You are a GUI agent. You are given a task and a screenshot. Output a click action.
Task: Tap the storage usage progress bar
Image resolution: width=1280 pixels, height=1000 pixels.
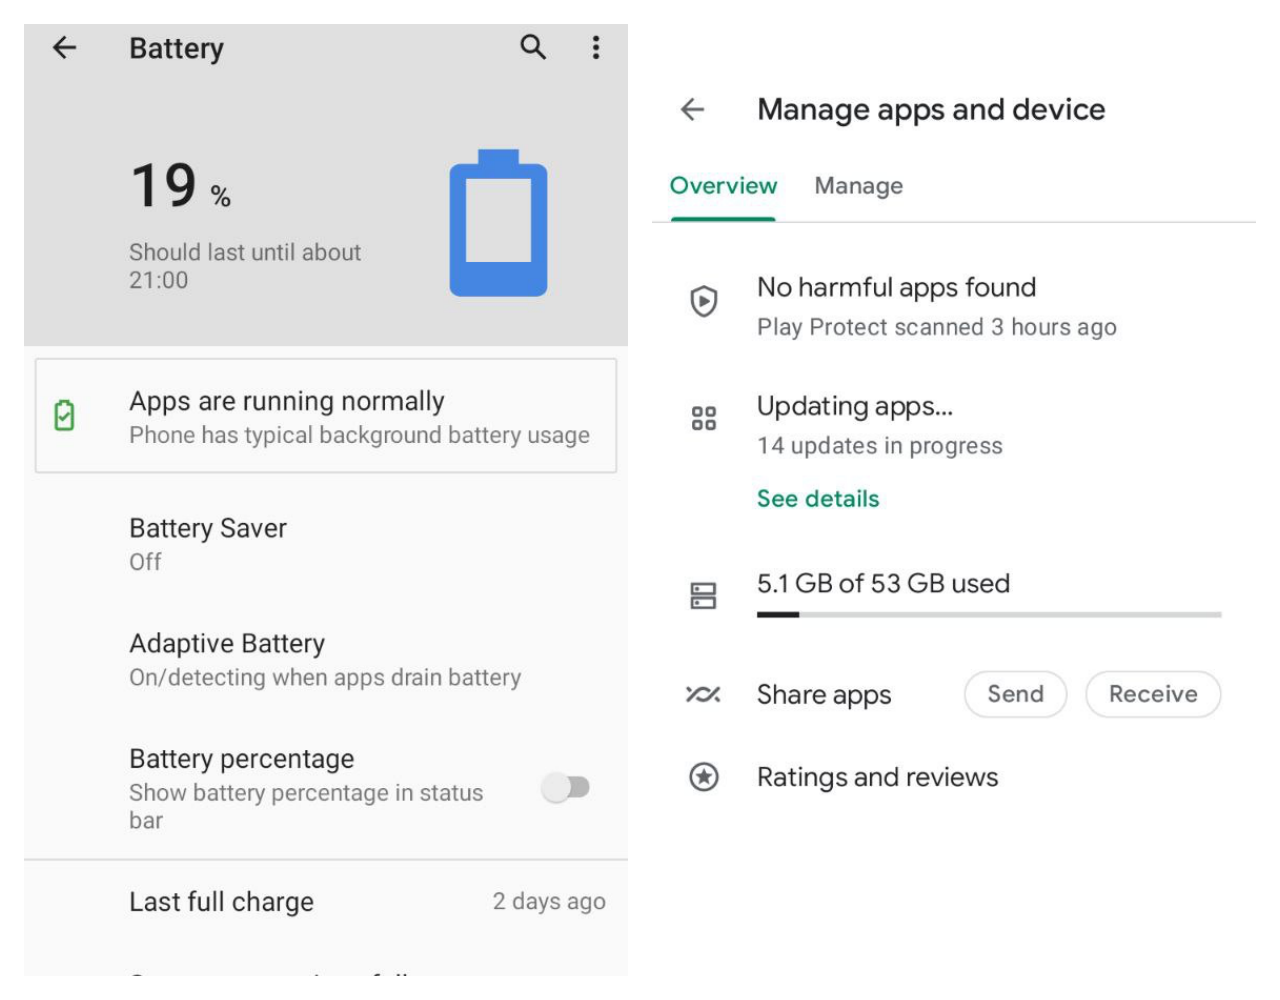988,614
